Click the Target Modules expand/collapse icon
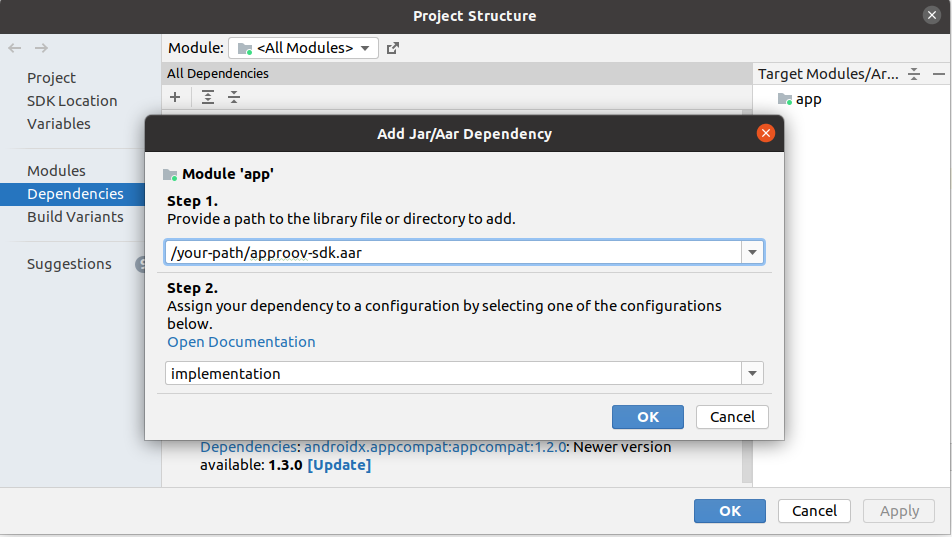The width and height of the screenshot is (952, 537). [x=914, y=74]
